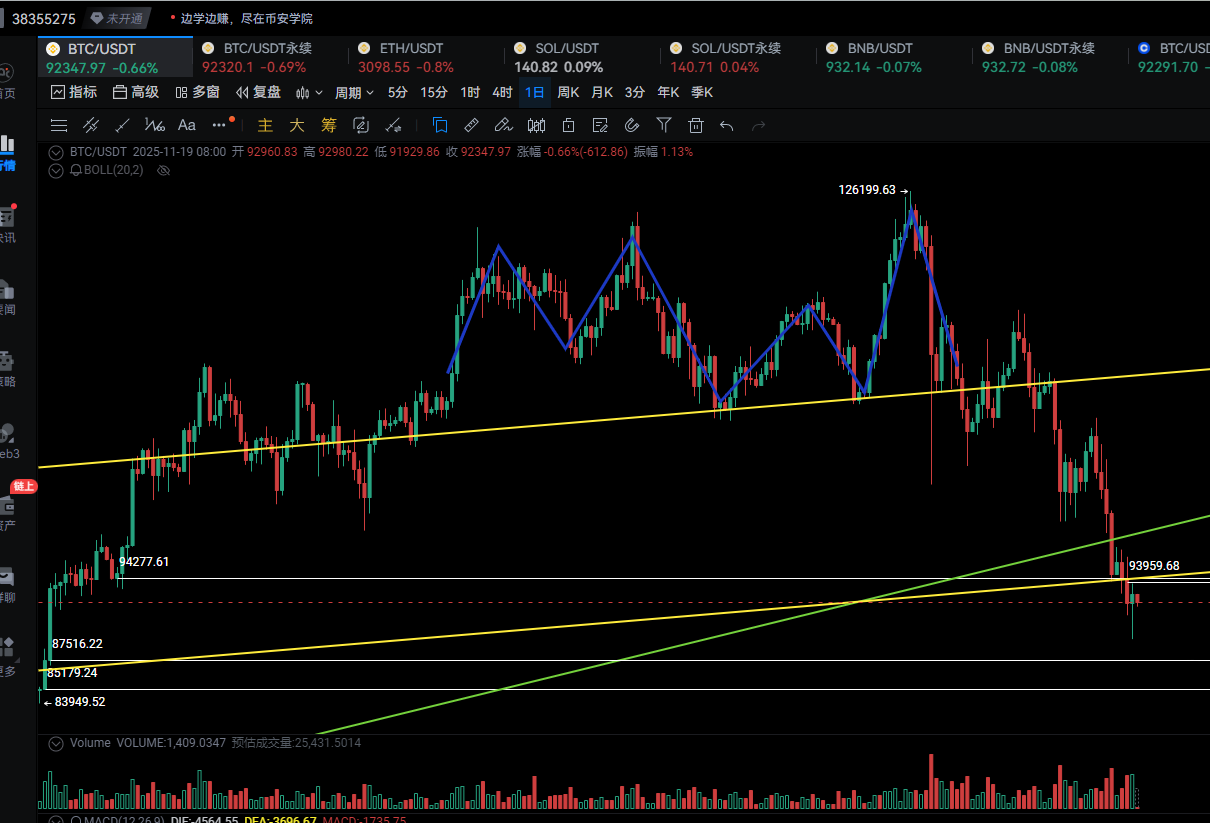Toggle the 主 main-force indicator
Image resolution: width=1210 pixels, height=823 pixels.
[x=265, y=125]
